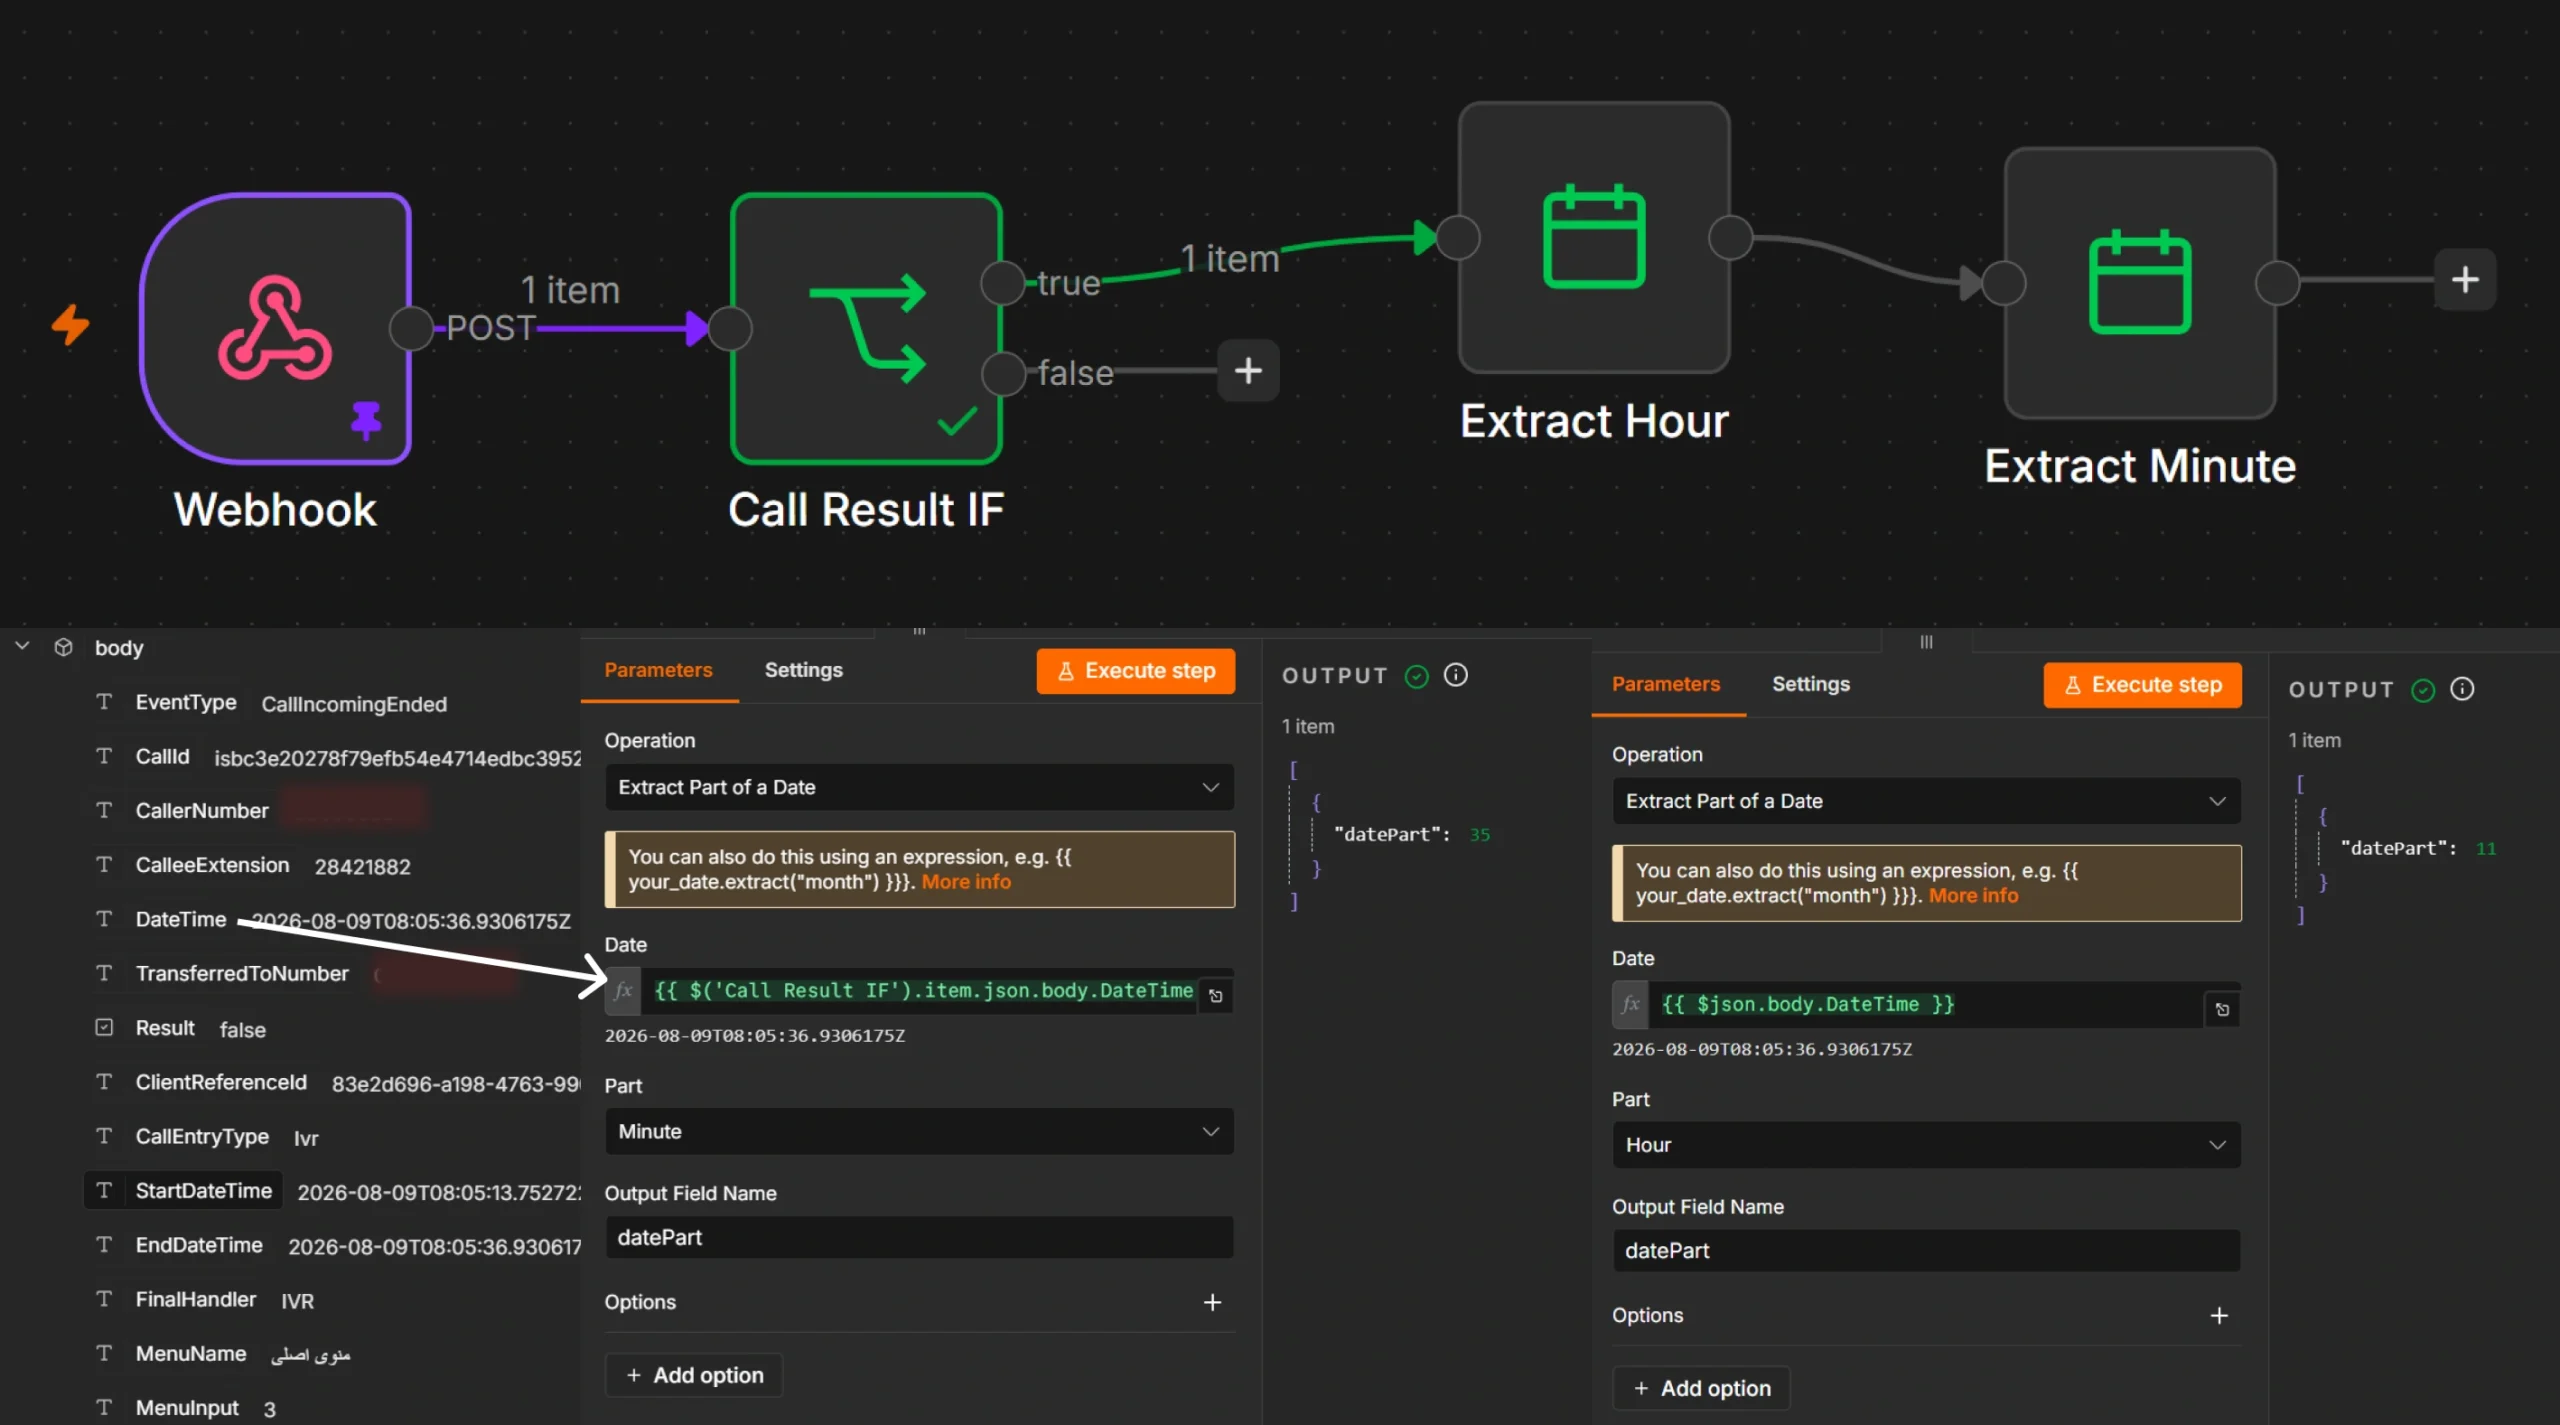Select the MenuInput field
Viewport: 2560px width, 1425px height.
coord(187,1408)
